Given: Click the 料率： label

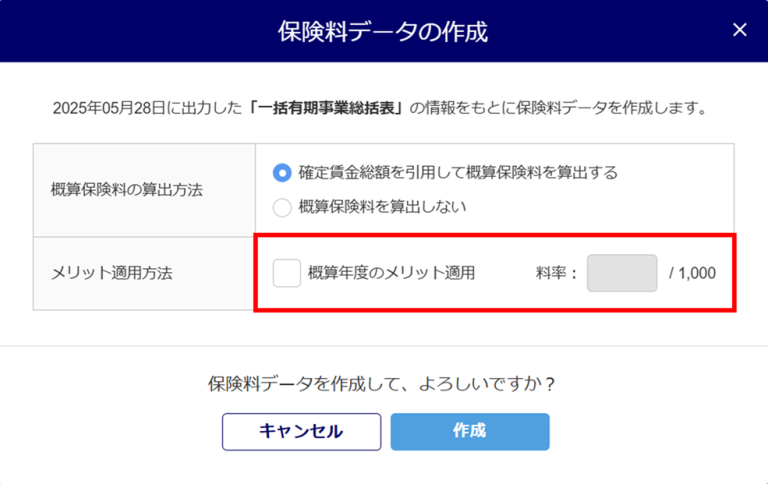Looking at the screenshot, I should coord(556,273).
